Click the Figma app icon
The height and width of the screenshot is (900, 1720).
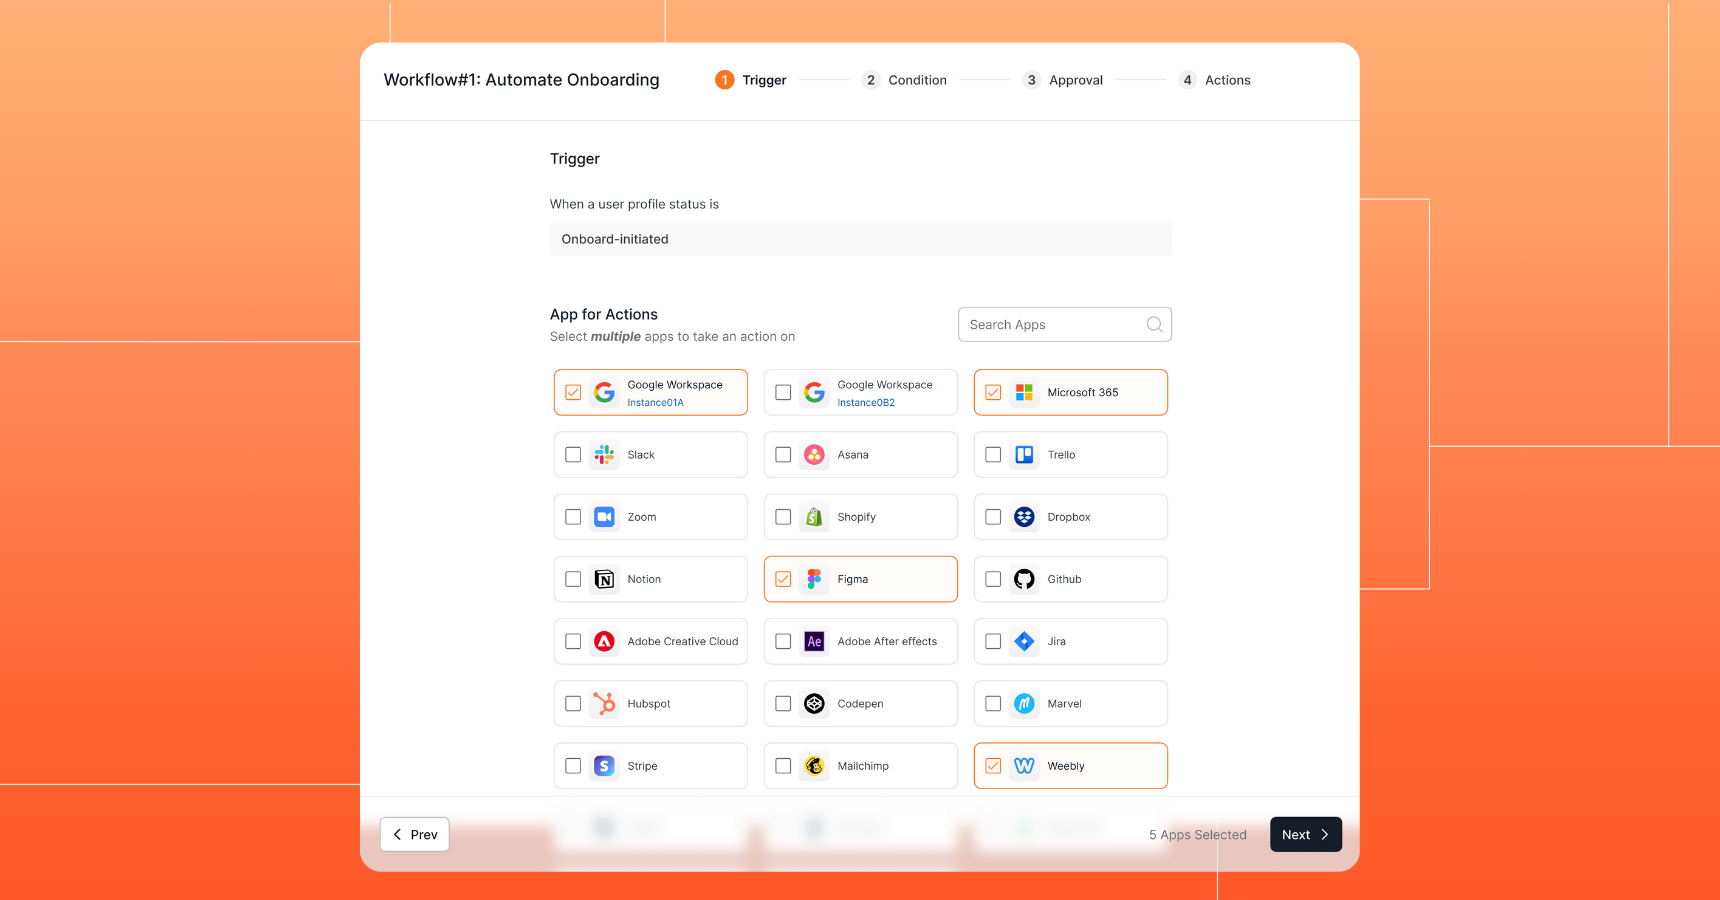pos(814,579)
